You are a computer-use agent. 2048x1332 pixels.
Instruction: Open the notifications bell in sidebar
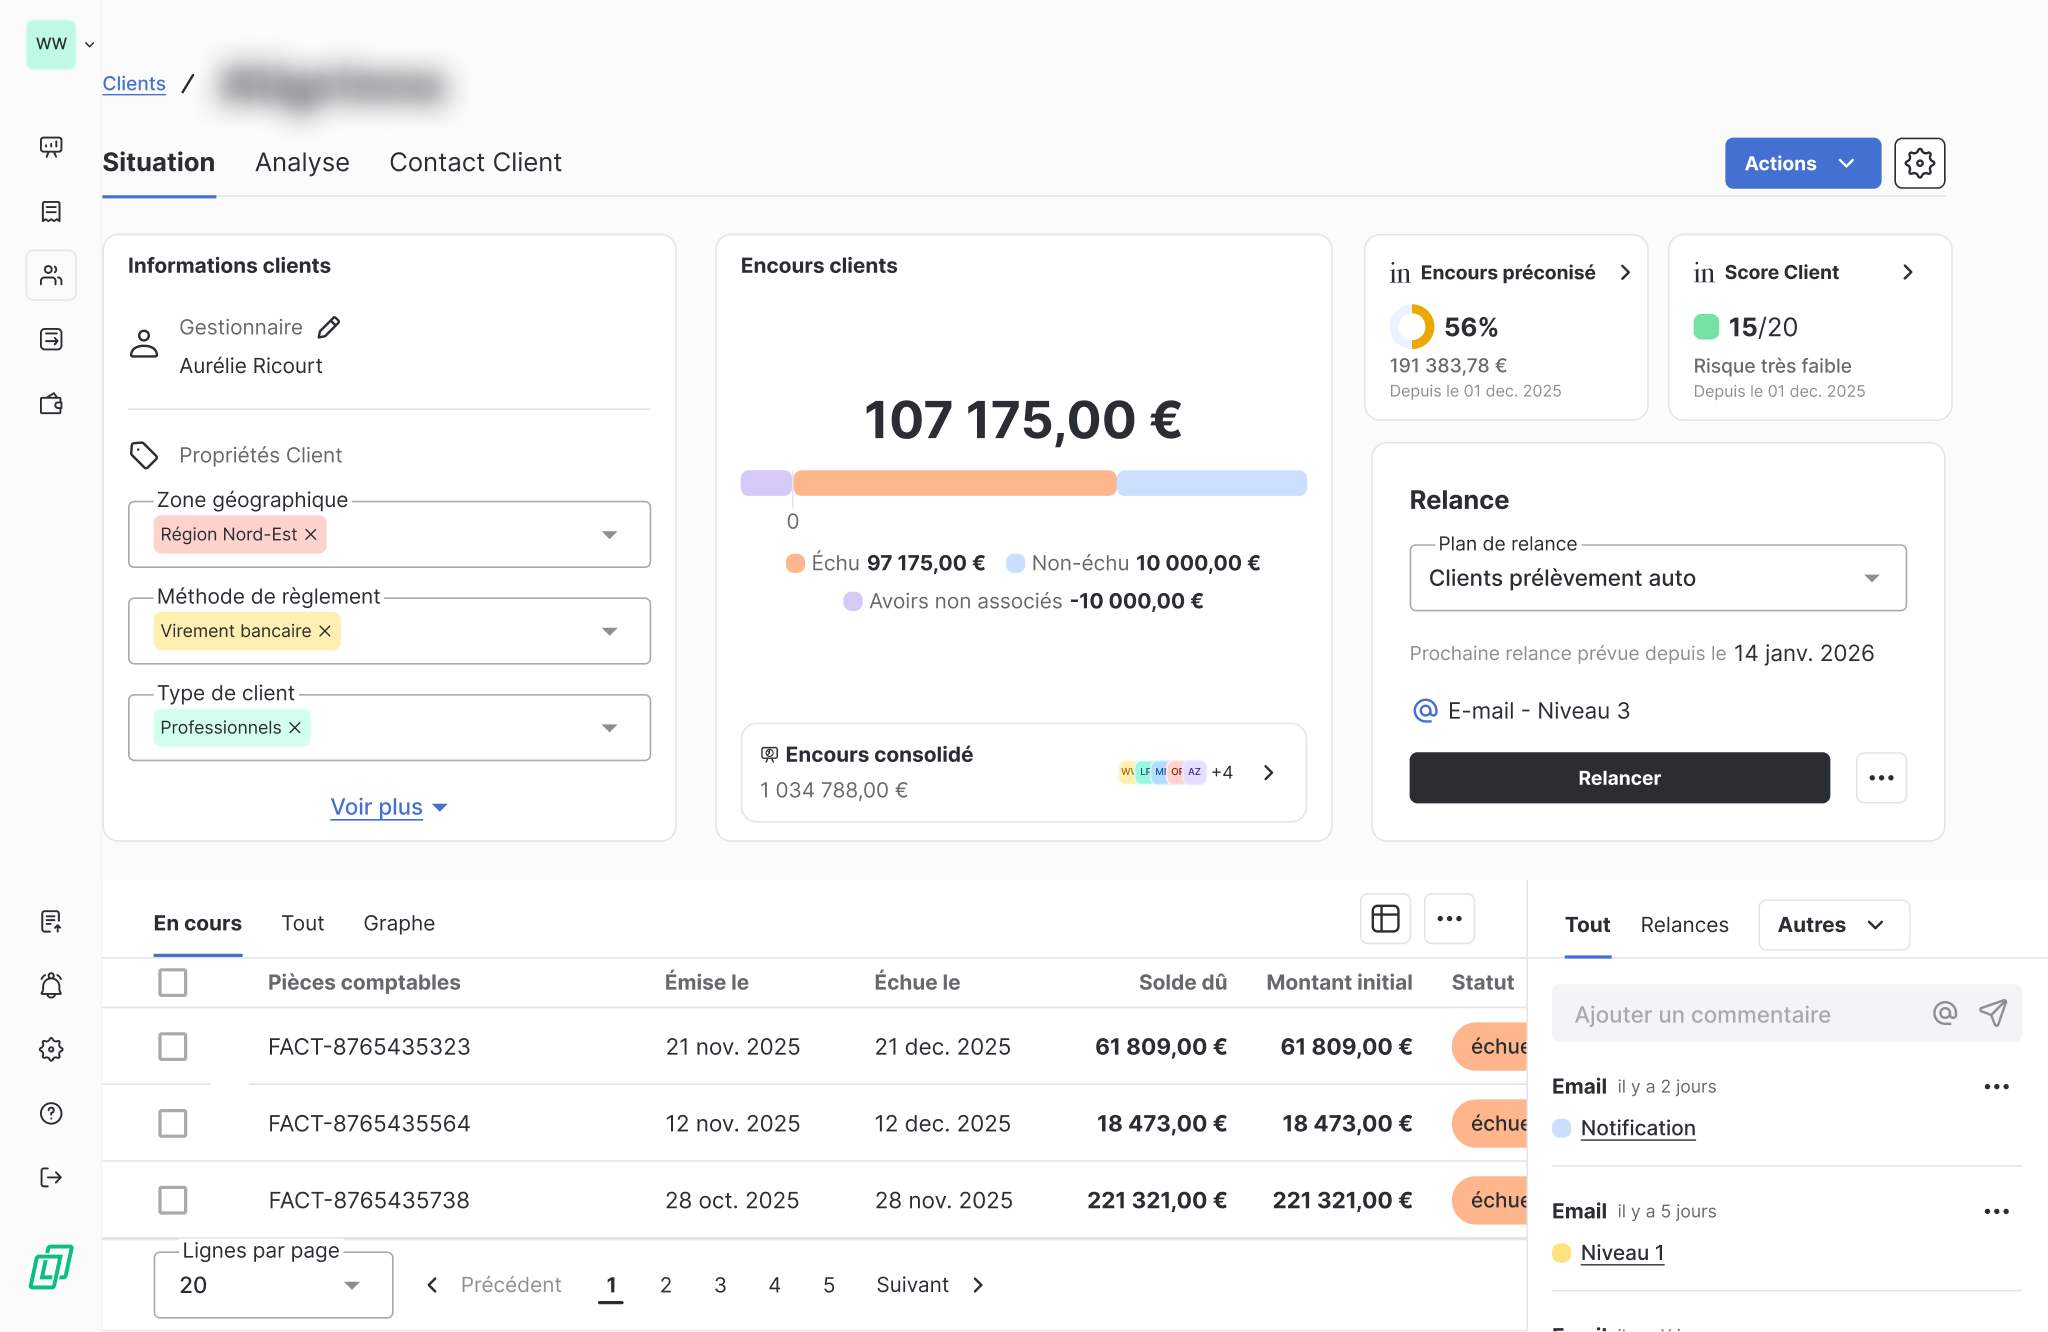coord(51,985)
